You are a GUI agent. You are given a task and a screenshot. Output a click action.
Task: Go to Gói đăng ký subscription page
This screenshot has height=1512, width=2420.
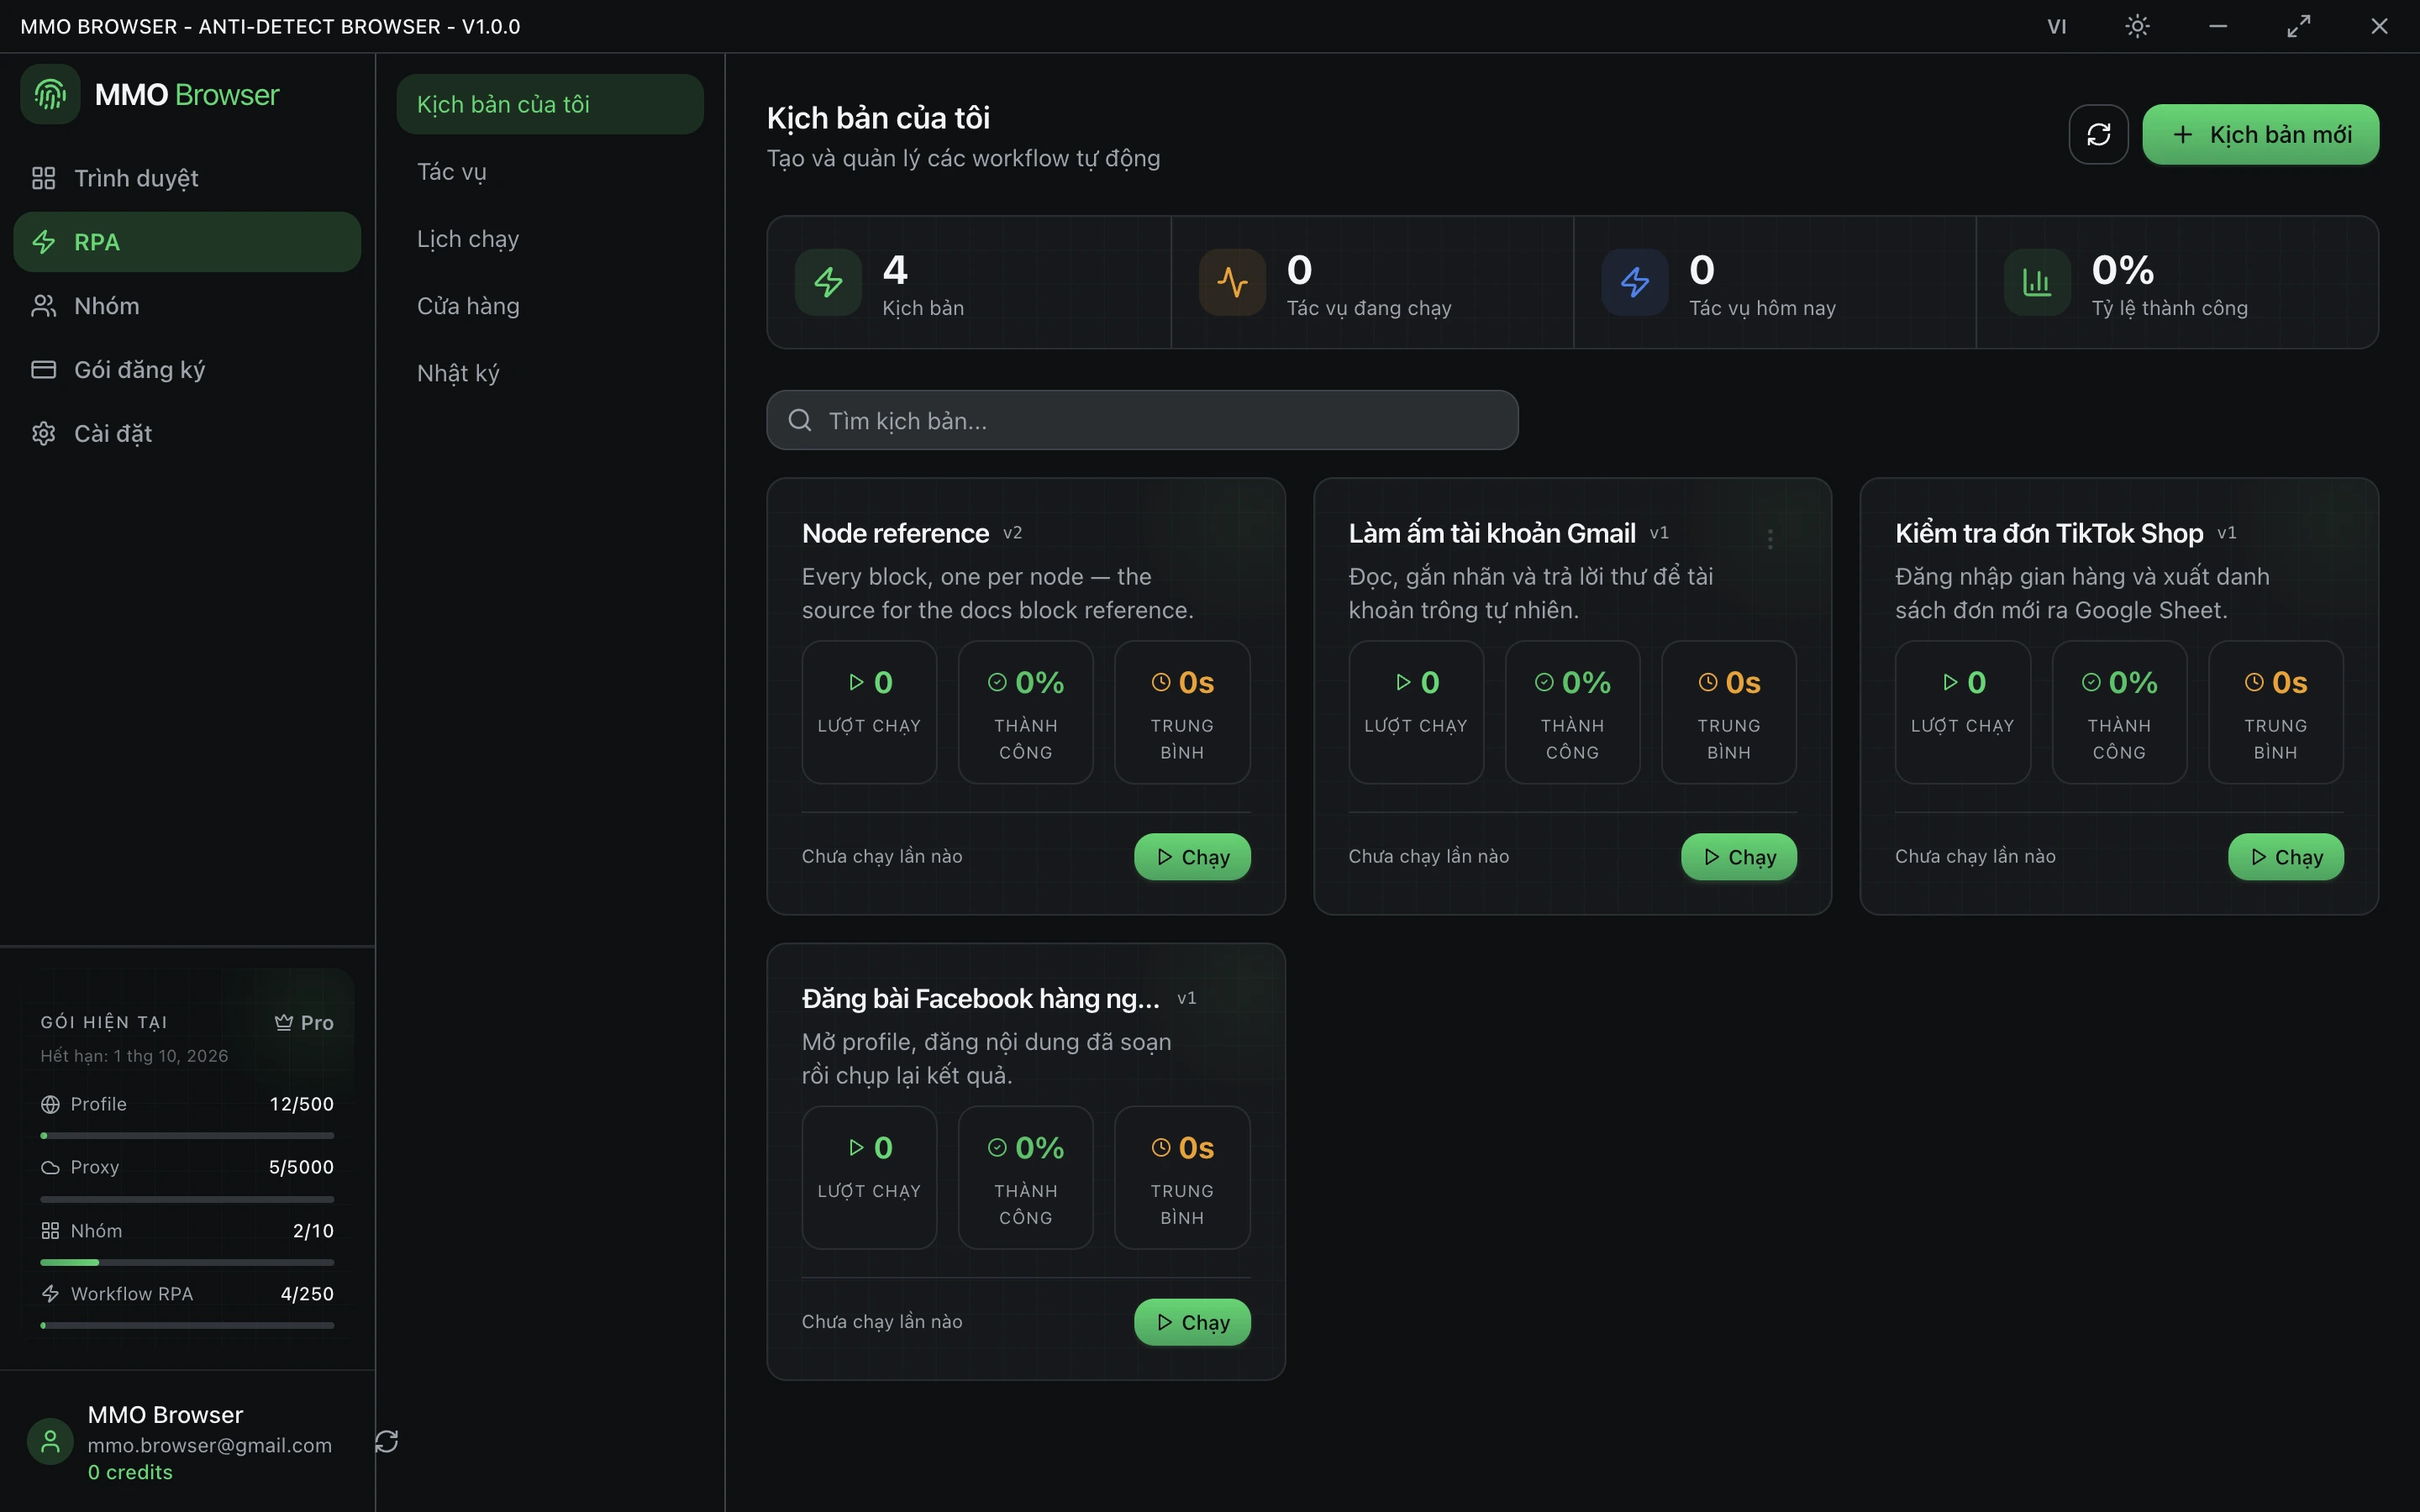point(187,370)
